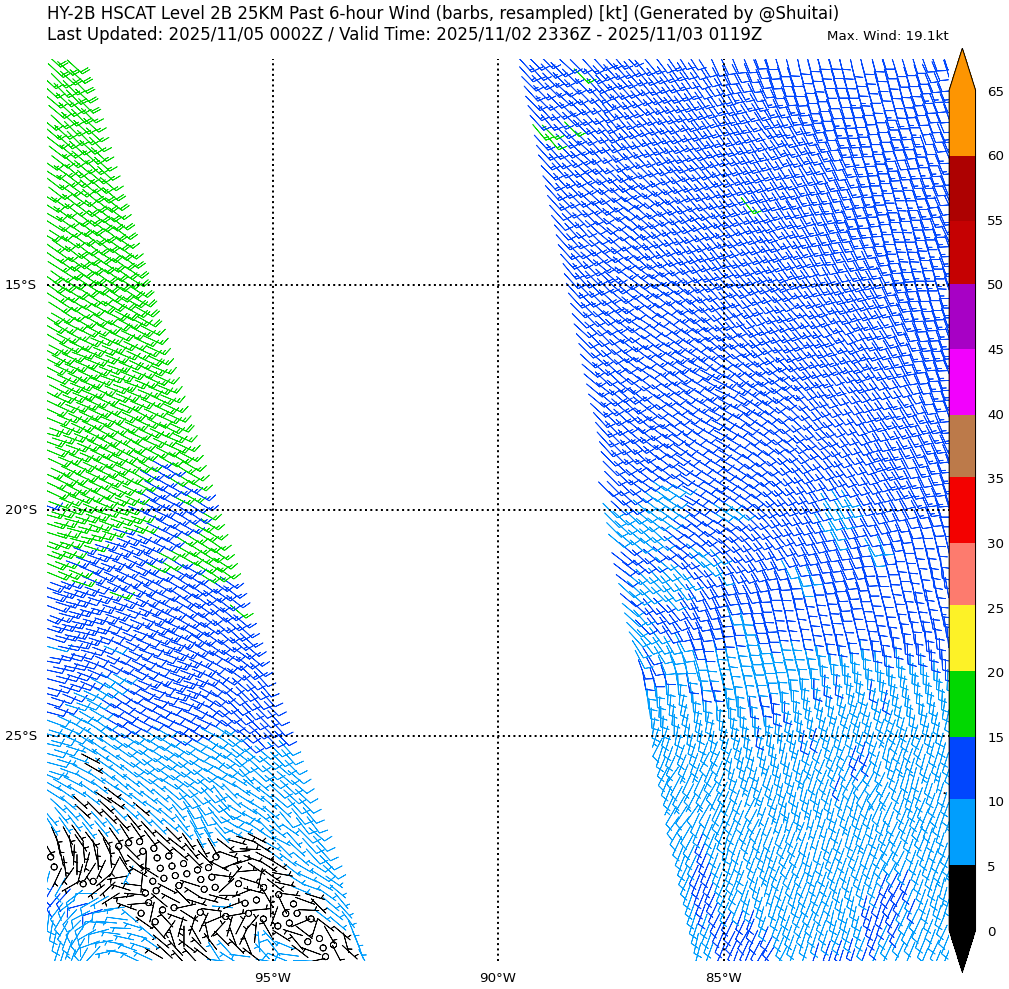Click the magenta 40-45 kt colorbar segment
This screenshot has width=1009, height=989.
coord(961,382)
